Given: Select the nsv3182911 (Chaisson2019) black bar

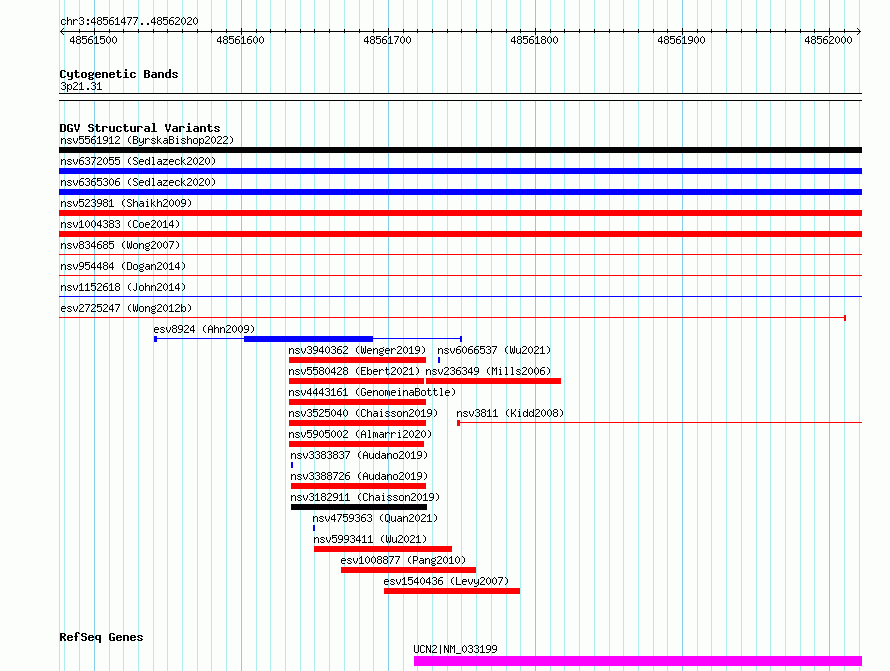Looking at the screenshot, I should pos(359,507).
